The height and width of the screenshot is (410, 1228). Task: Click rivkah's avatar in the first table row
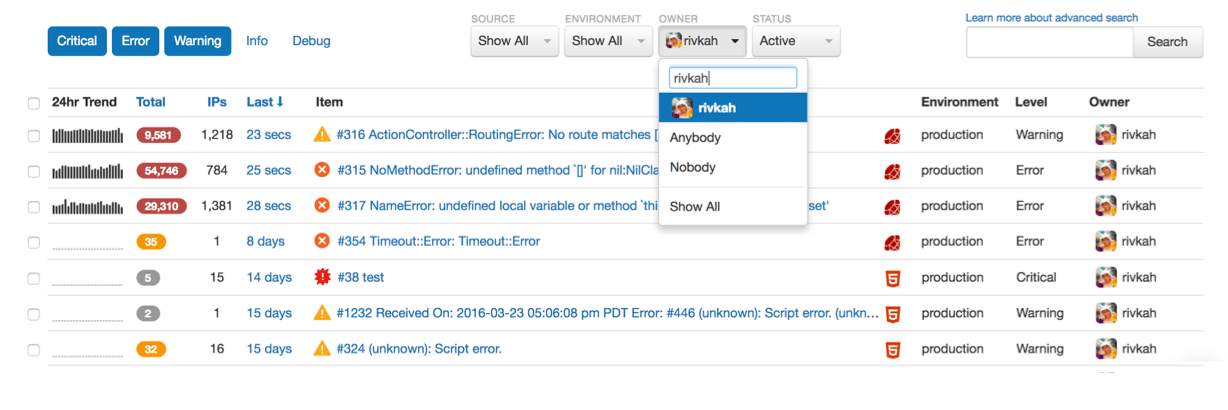click(x=1105, y=135)
